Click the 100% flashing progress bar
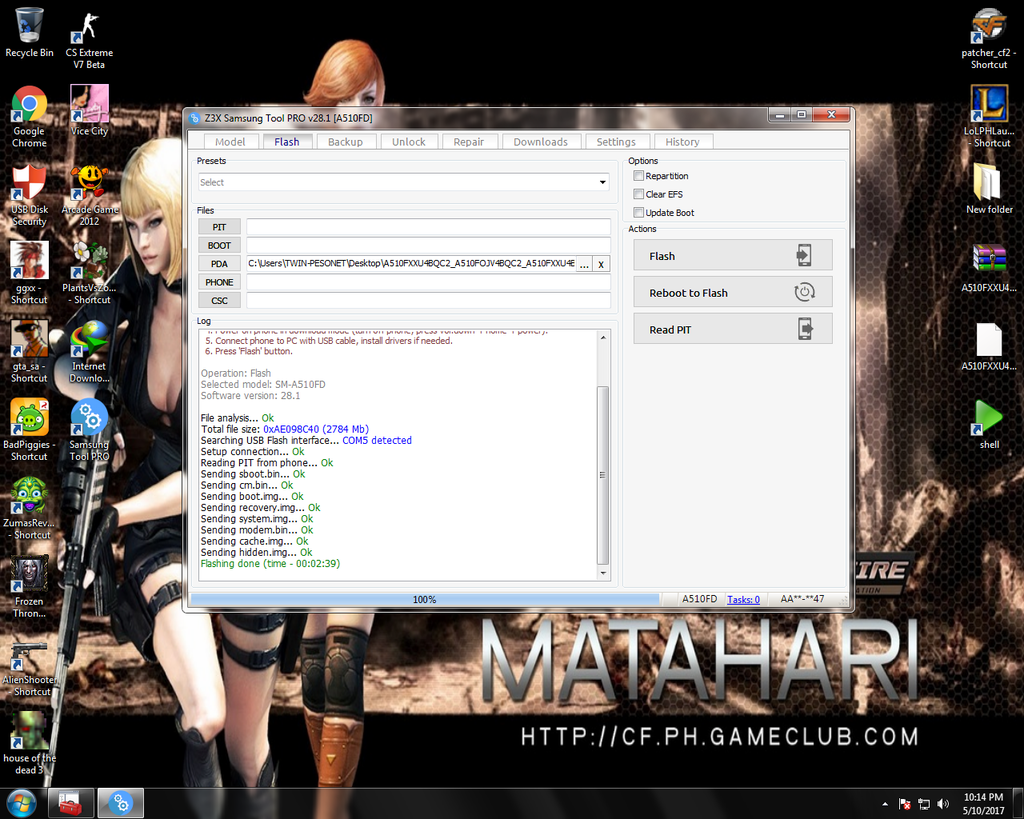Screen dimensions: 1024x819 pos(424,599)
